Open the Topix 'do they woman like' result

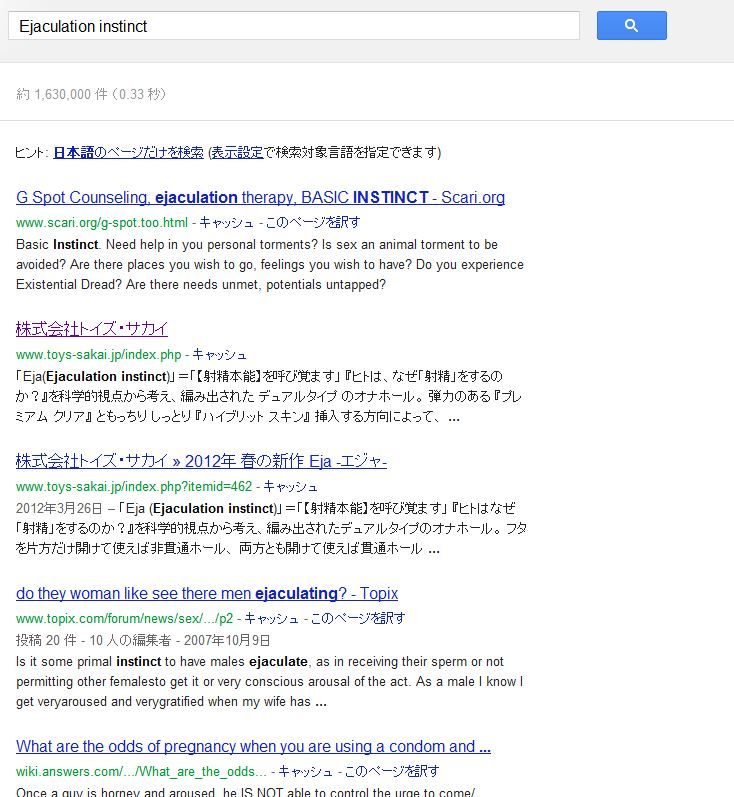(x=207, y=593)
